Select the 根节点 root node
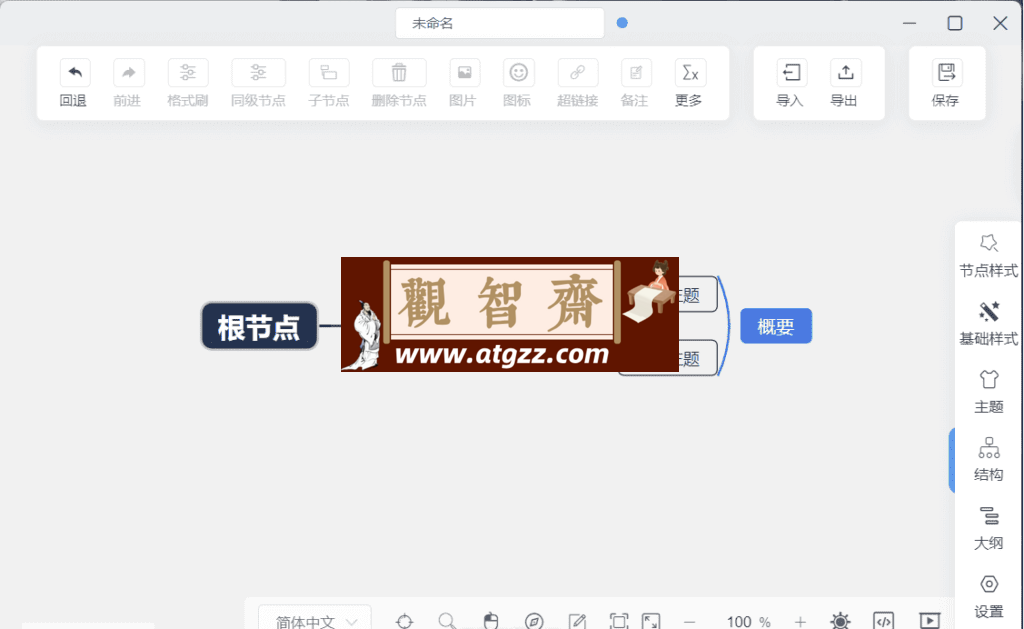This screenshot has height=629, width=1024. 259,326
